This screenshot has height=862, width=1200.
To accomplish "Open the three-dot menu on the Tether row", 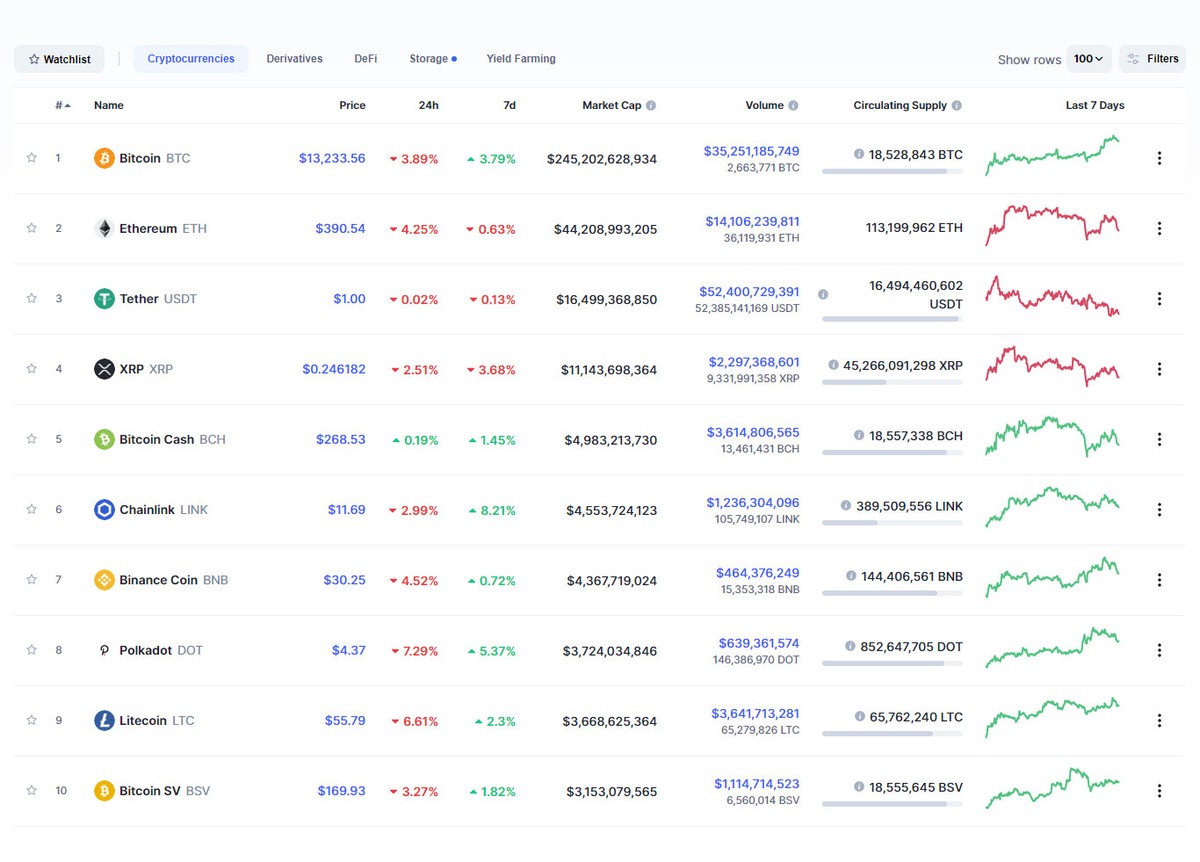I will 1159,298.
